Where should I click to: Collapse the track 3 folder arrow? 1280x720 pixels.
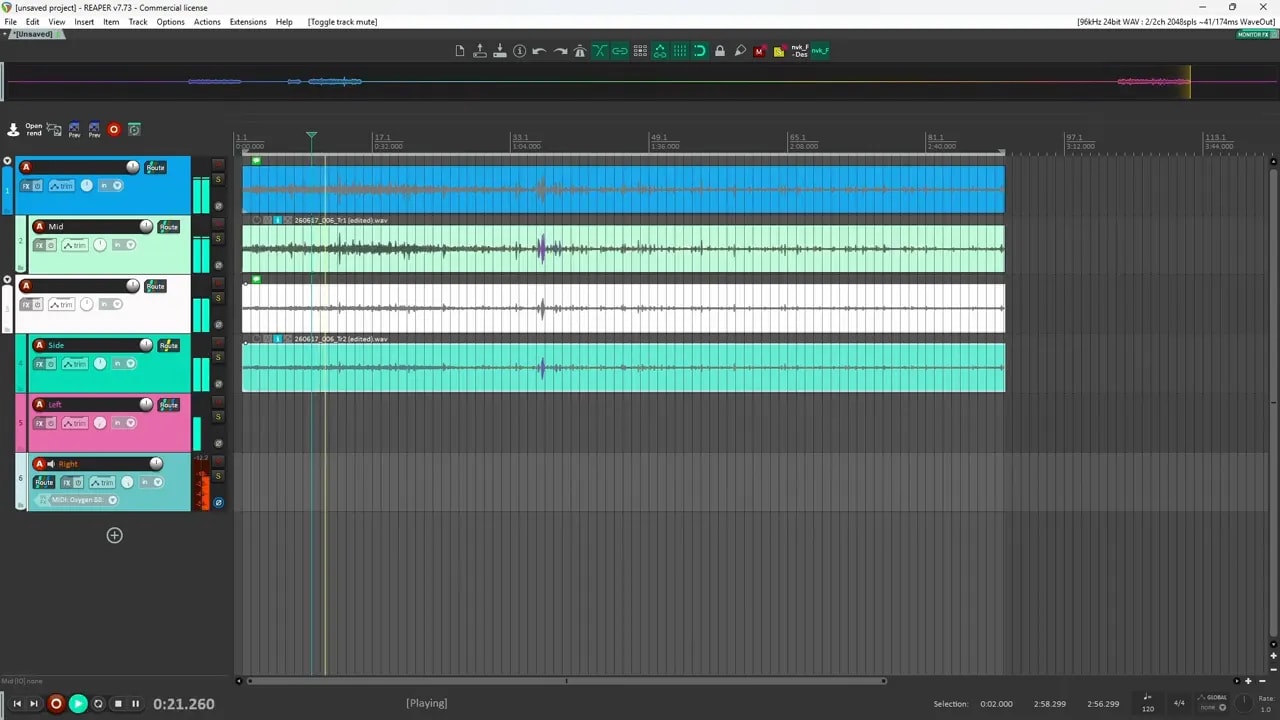point(8,280)
